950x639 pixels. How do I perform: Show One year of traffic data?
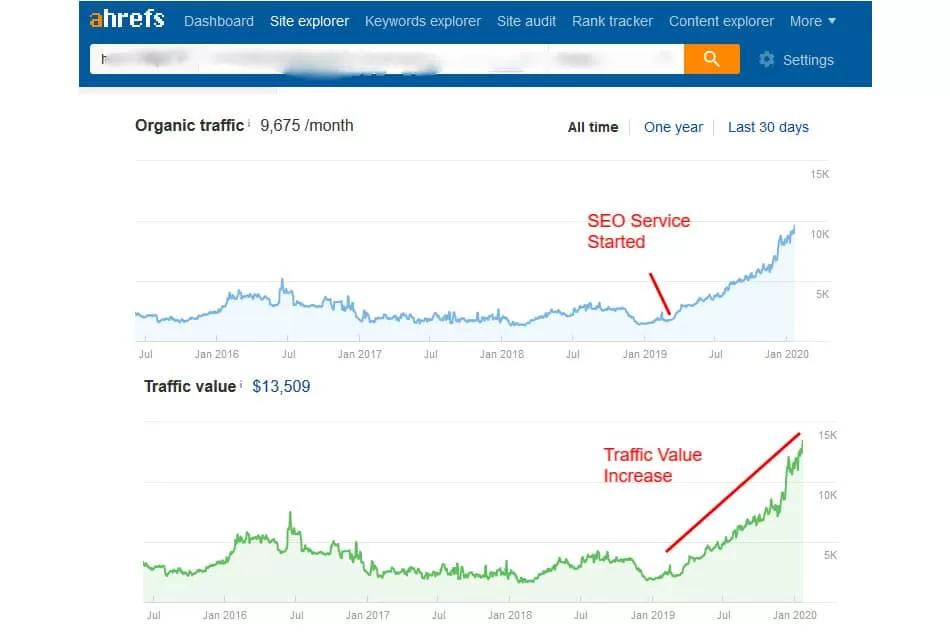pos(673,127)
